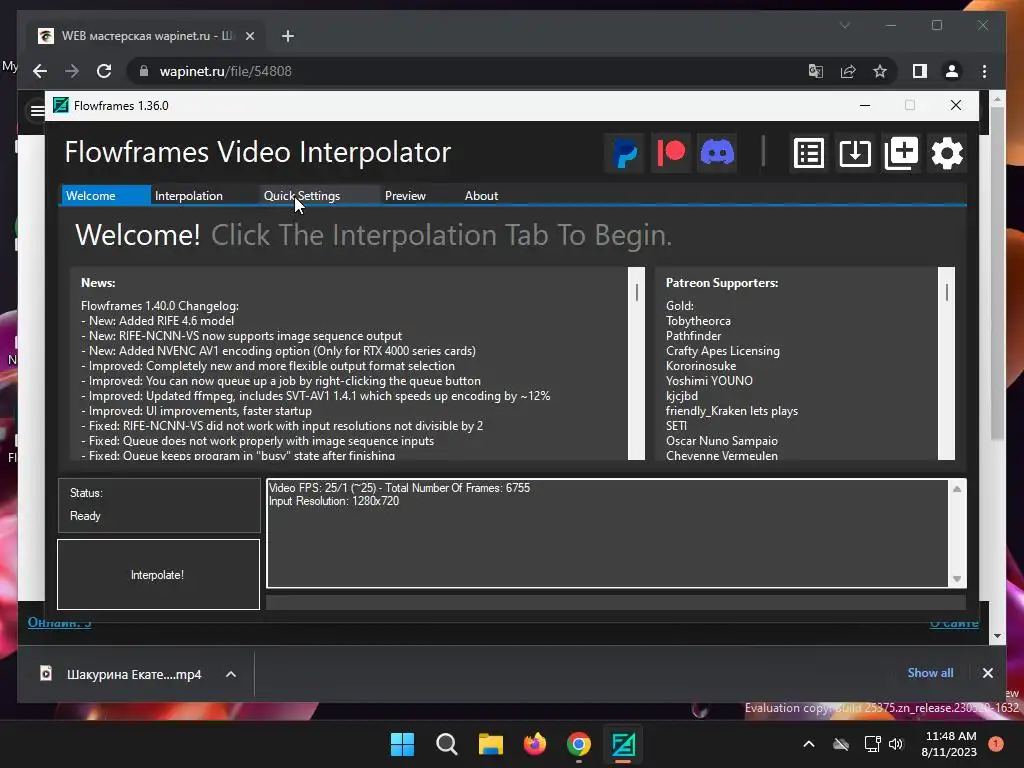Click the Interpolate! button
The image size is (1024, 768).
click(x=158, y=575)
